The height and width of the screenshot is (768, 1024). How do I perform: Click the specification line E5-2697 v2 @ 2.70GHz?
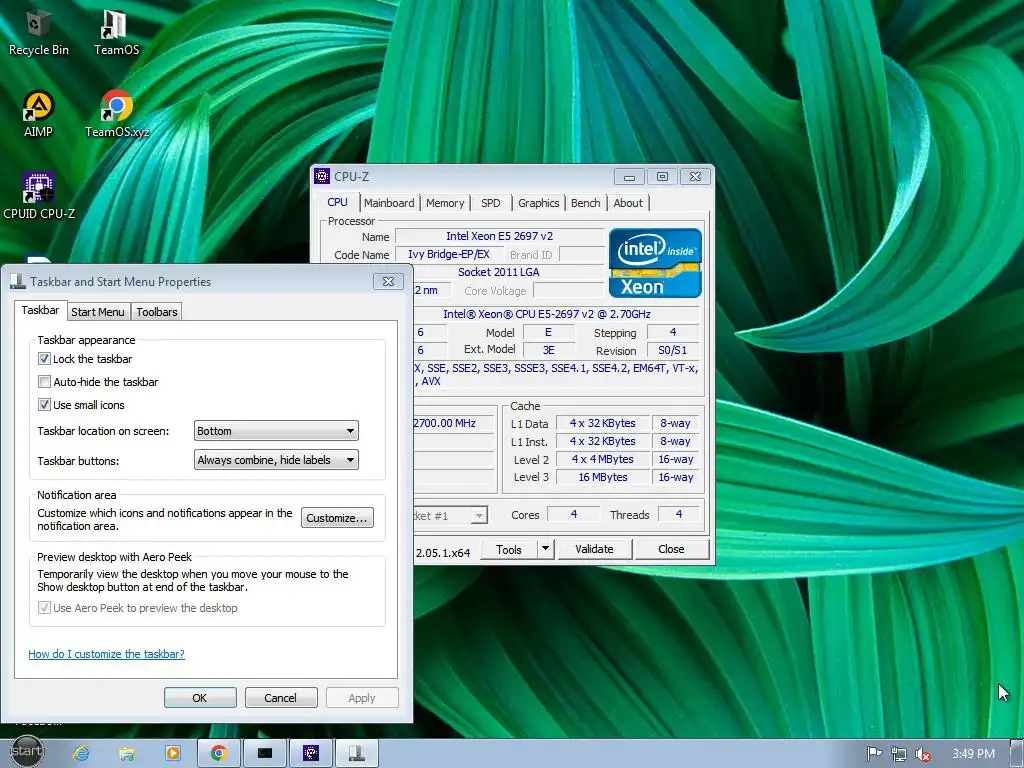pos(547,314)
